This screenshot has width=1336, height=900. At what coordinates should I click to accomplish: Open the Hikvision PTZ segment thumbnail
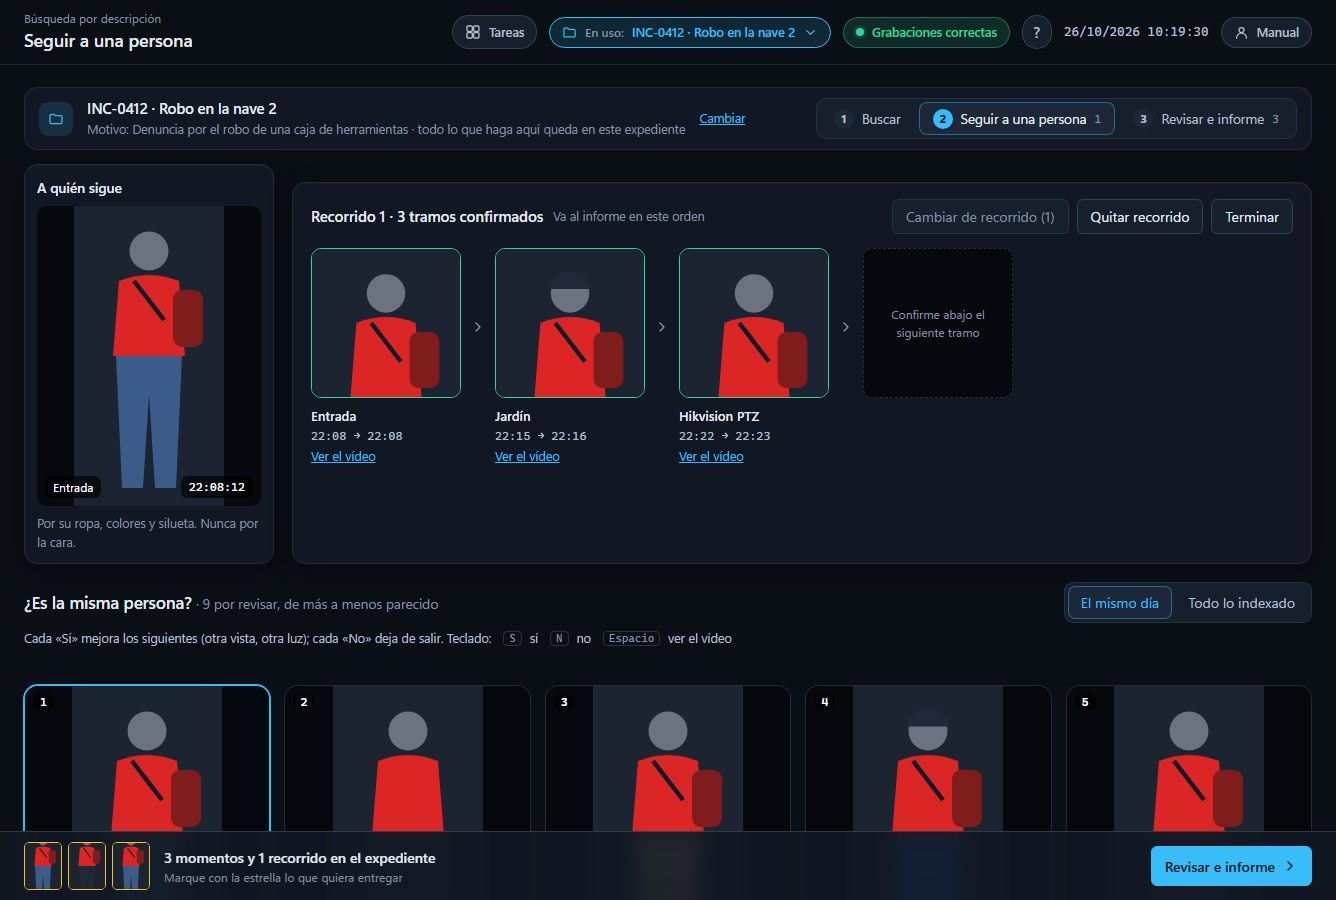tap(754, 323)
